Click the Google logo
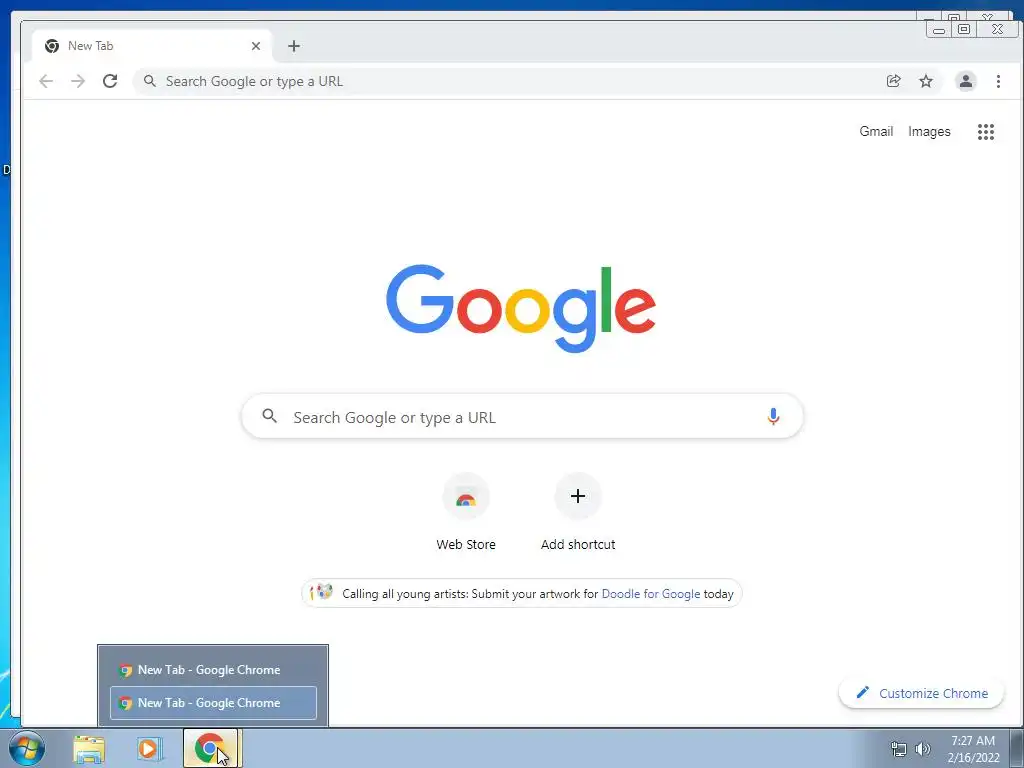 pyautogui.click(x=520, y=308)
